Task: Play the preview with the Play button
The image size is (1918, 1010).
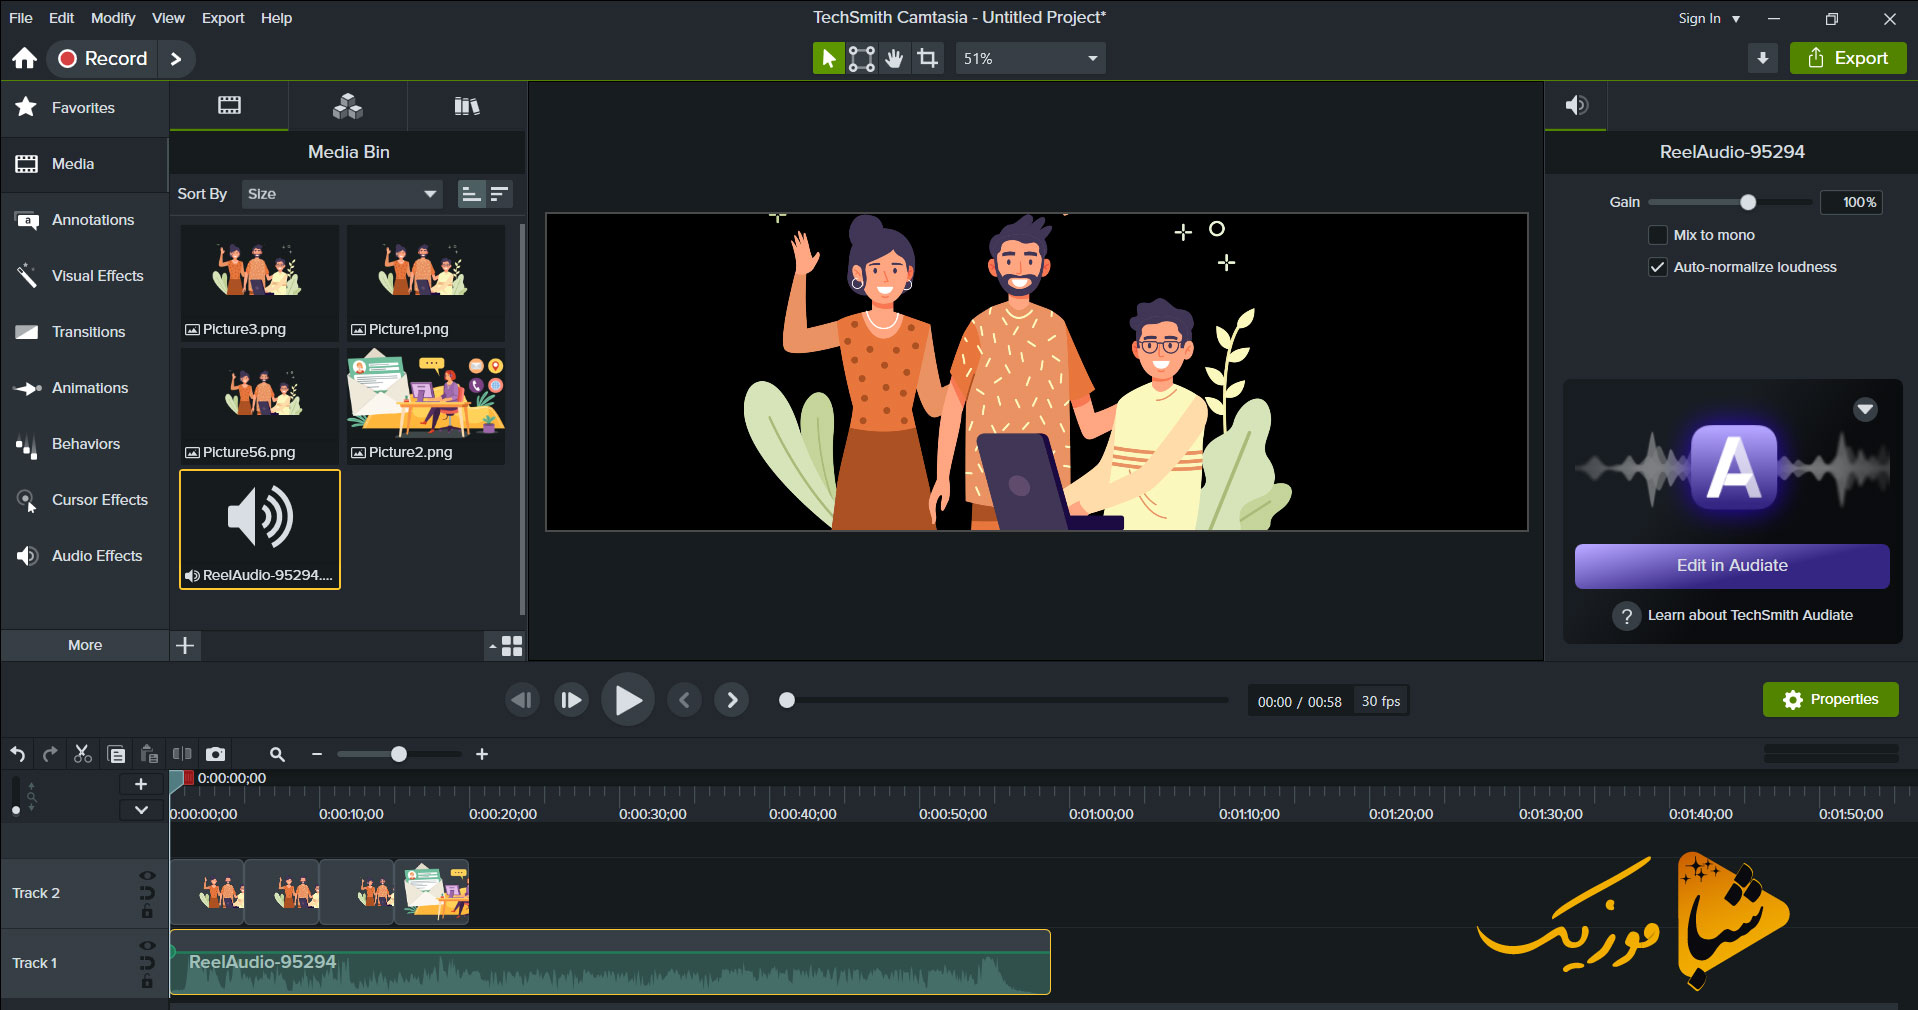Action: (x=628, y=700)
